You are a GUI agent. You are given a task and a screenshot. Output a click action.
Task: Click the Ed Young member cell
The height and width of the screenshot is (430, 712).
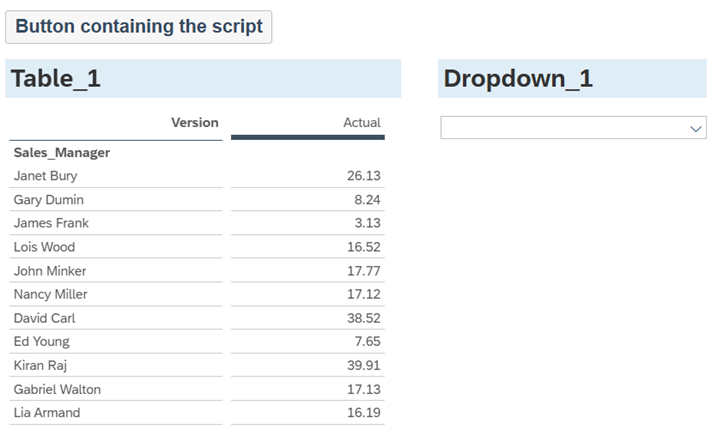click(x=41, y=342)
